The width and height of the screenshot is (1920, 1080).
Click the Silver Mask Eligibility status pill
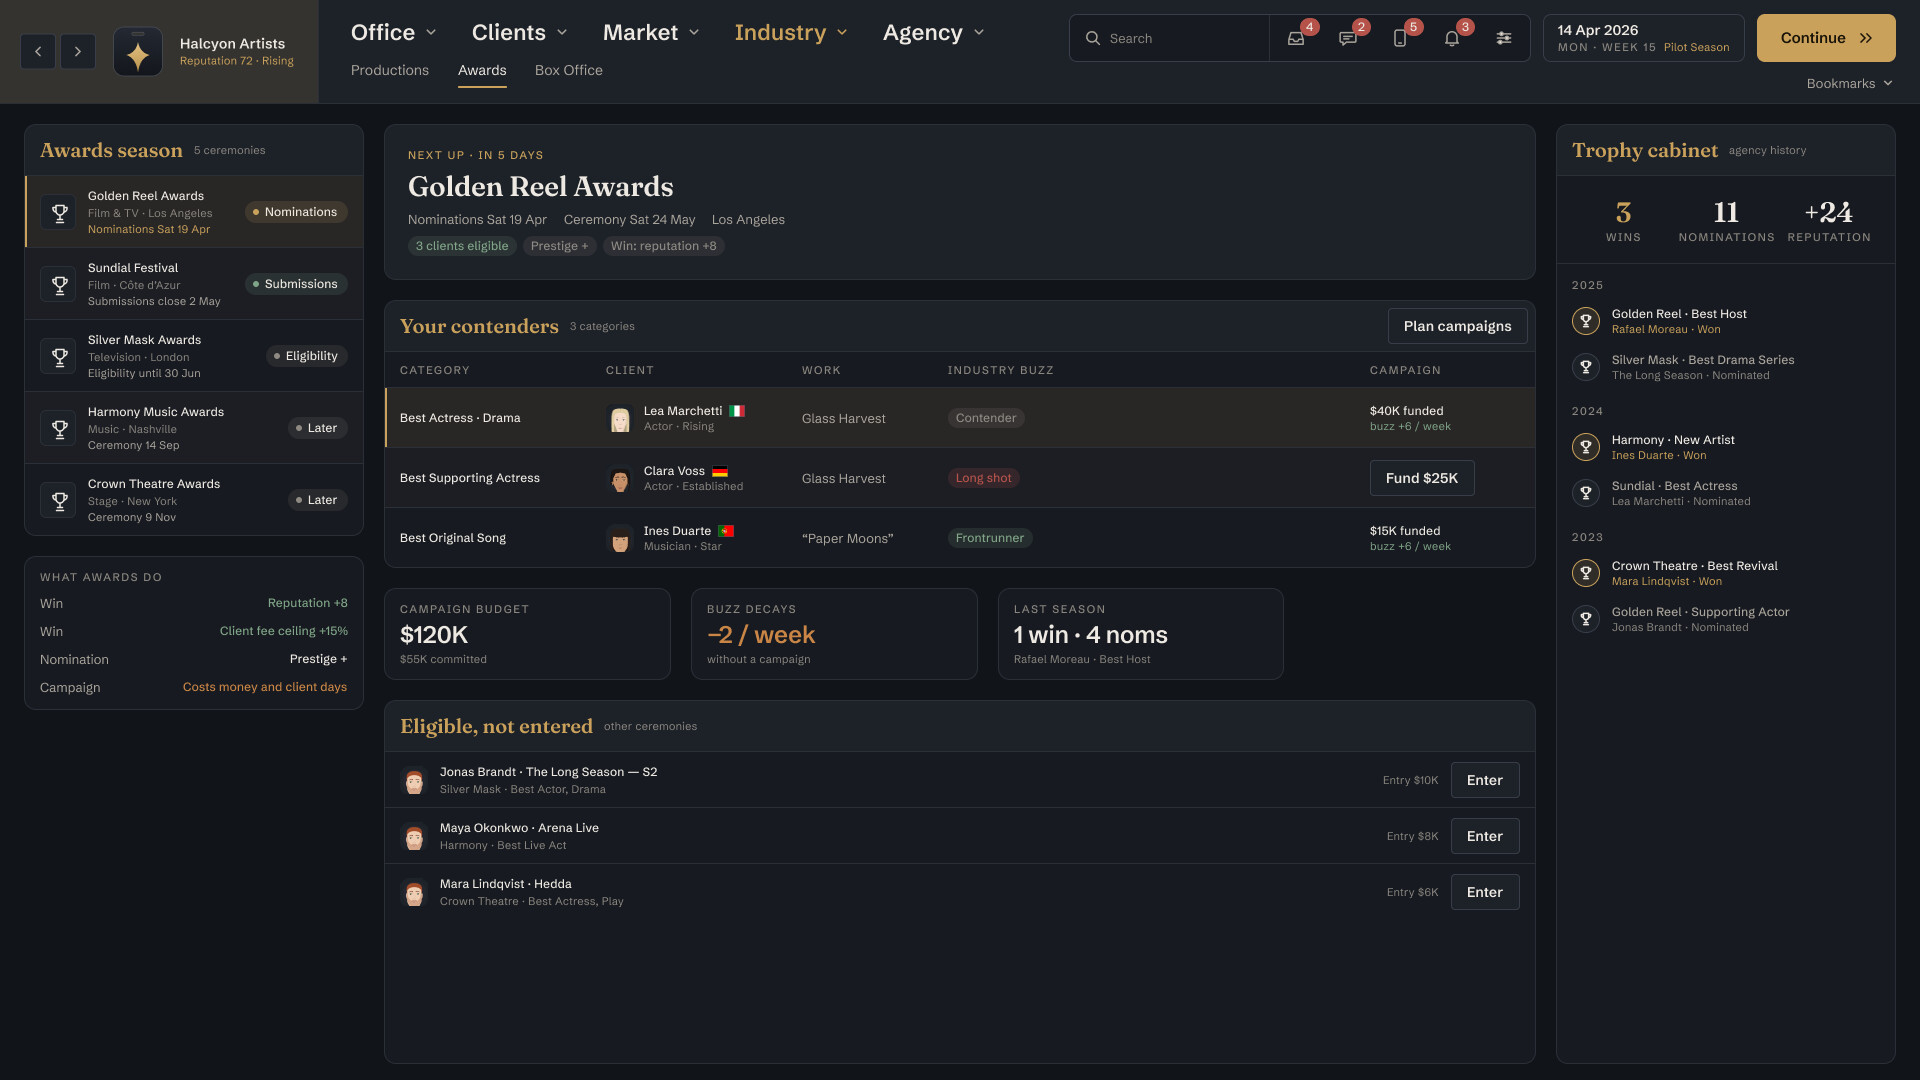pyautogui.click(x=307, y=356)
